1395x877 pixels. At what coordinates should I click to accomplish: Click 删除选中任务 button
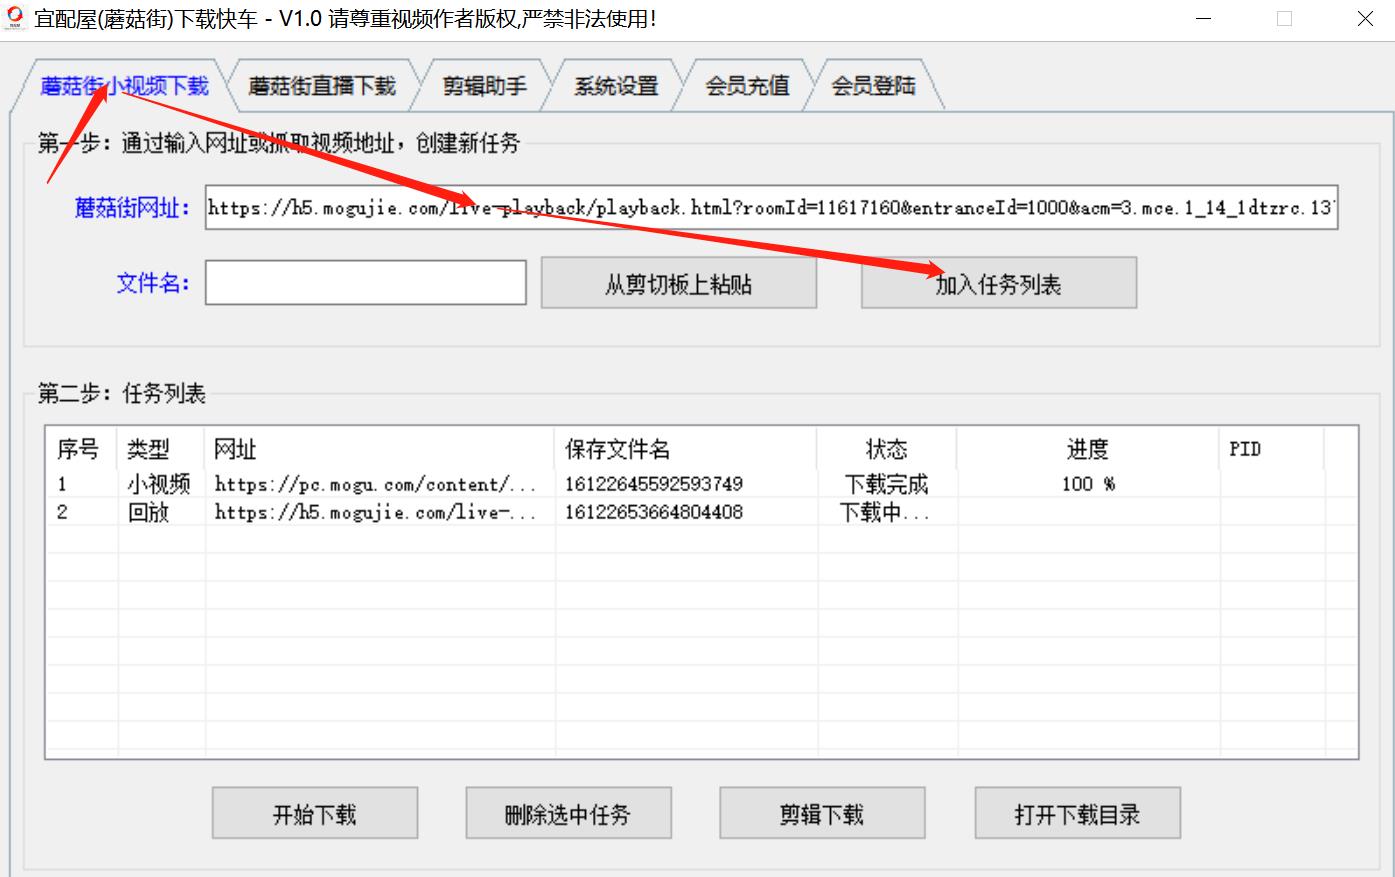(568, 814)
